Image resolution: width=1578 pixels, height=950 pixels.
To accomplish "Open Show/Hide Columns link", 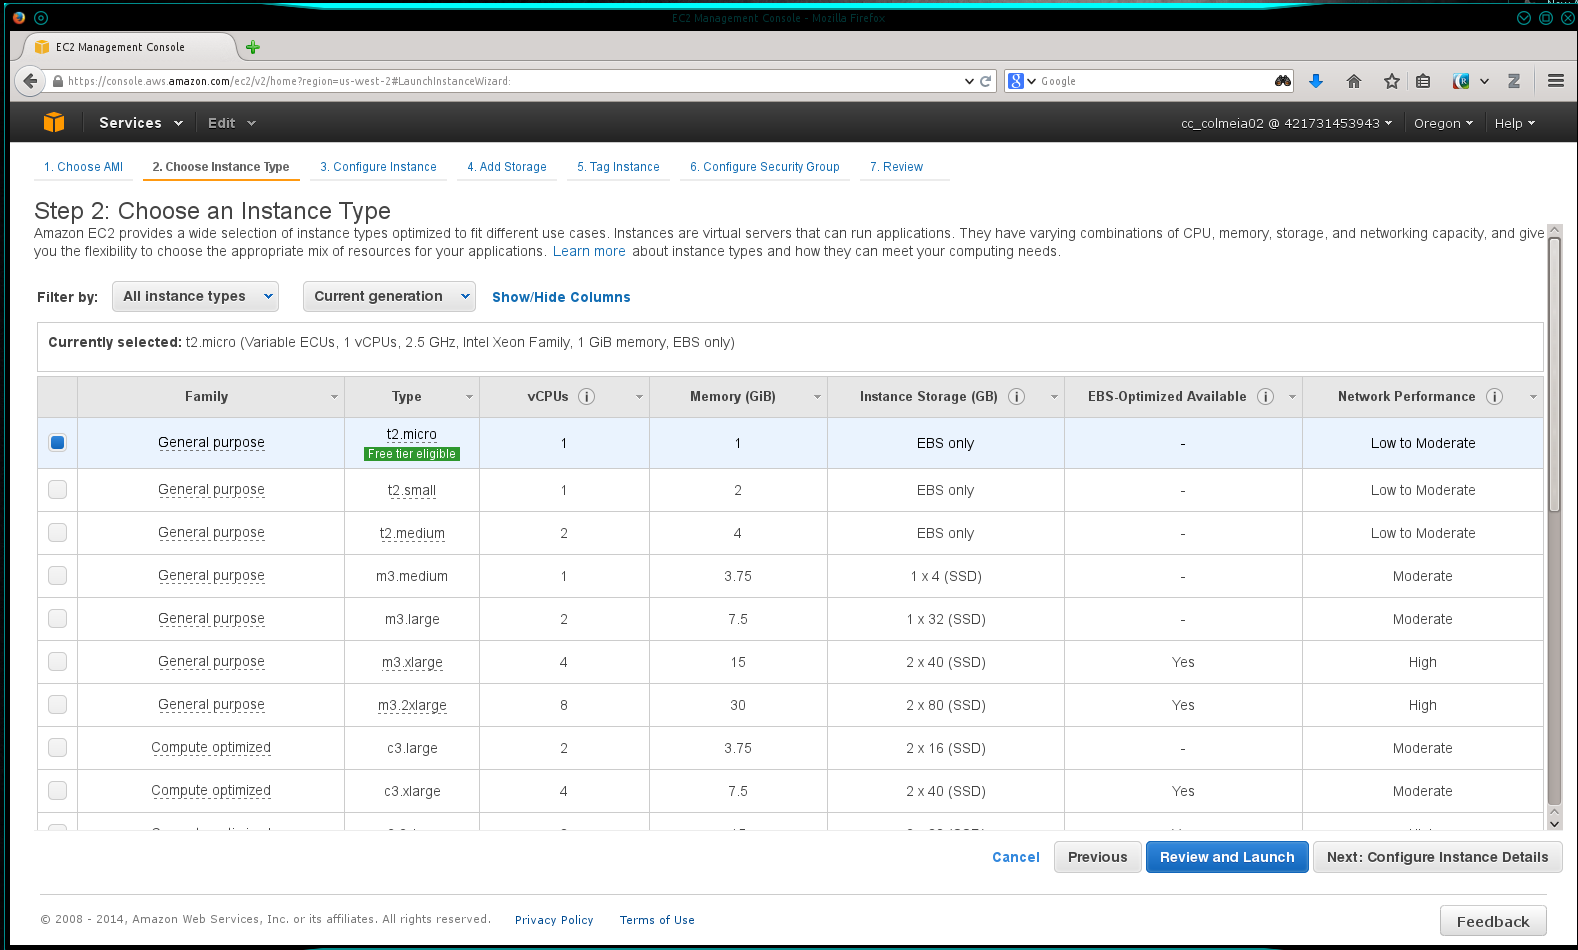I will click(x=561, y=297).
